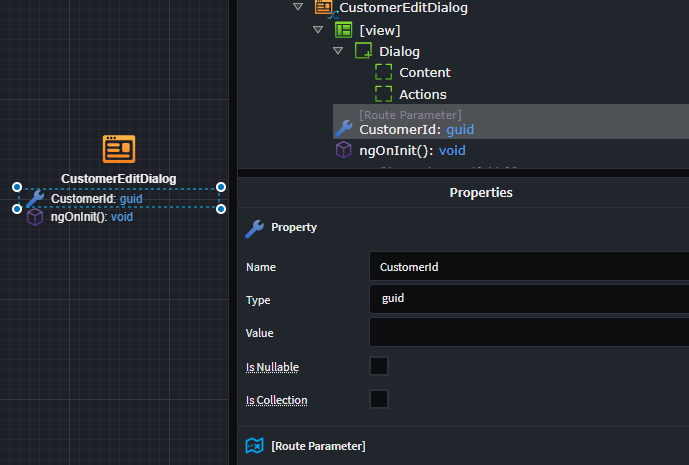Click the bottom-right selection handle on canvas
This screenshot has height=465, width=689.
point(221,209)
